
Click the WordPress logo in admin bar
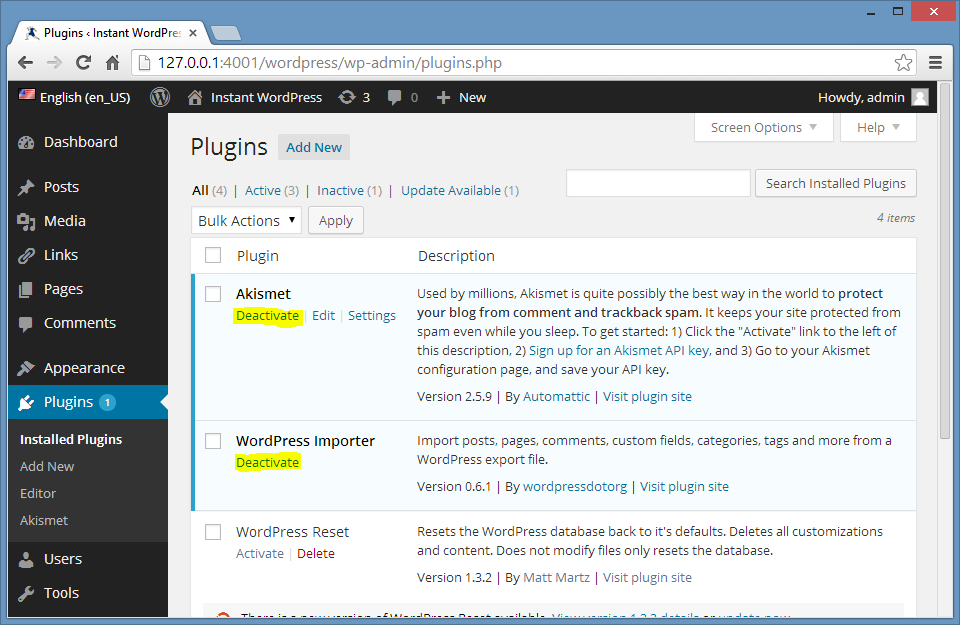pyautogui.click(x=160, y=97)
